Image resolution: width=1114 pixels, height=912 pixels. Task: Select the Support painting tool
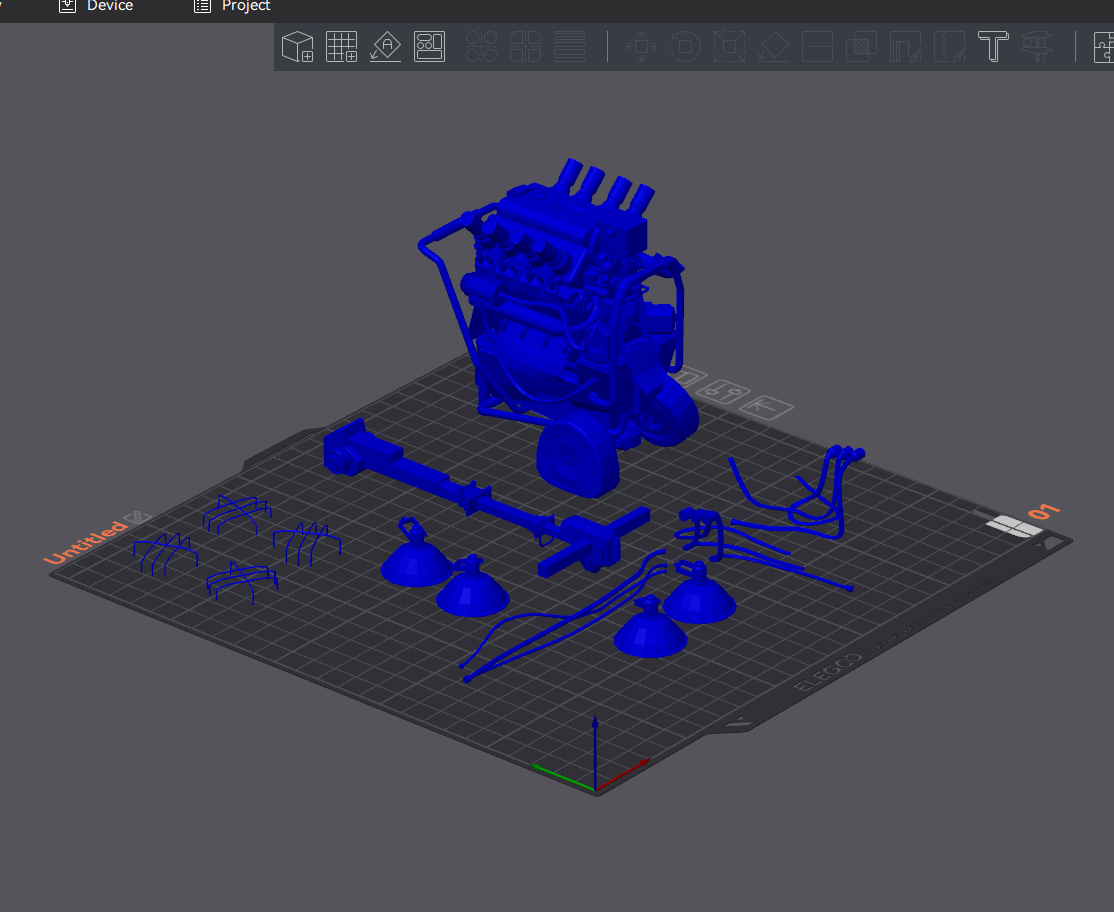905,47
